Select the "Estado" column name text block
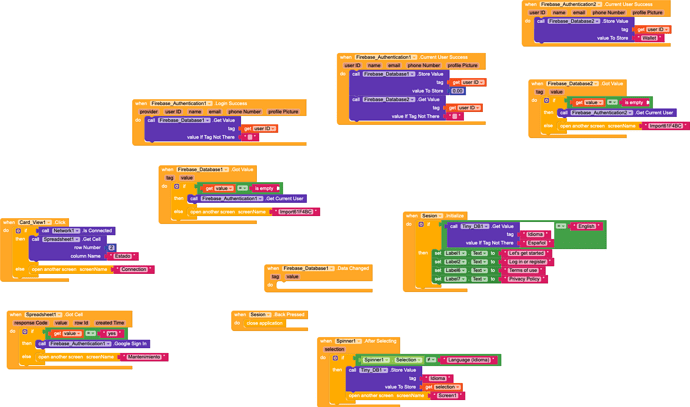The height and width of the screenshot is (407, 690). coord(124,256)
